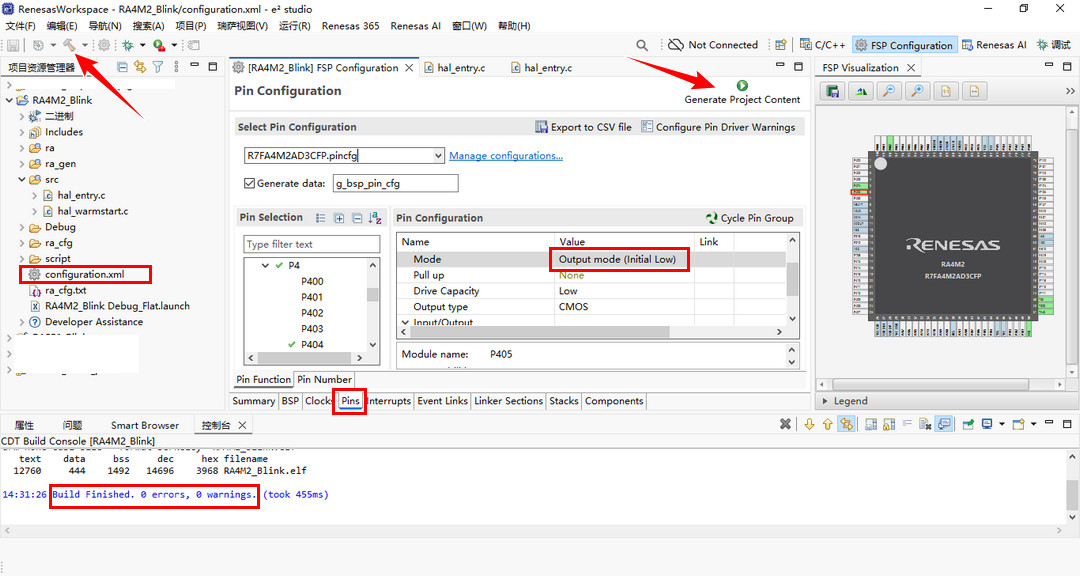This screenshot has width=1080, height=576.
Task: Click the Manage configurations link
Action: click(x=506, y=156)
